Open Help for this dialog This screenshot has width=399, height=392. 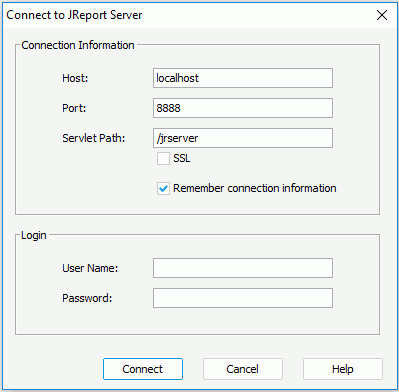pyautogui.click(x=343, y=369)
